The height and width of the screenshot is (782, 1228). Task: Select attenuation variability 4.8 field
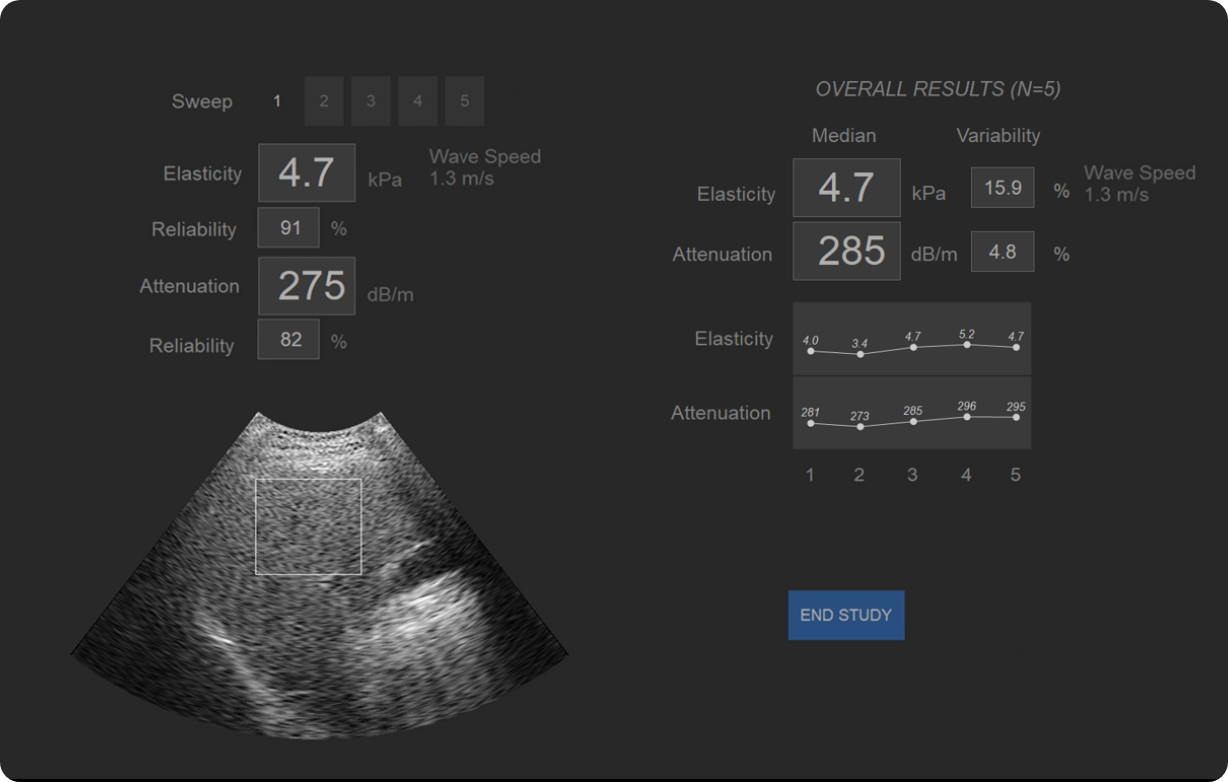click(x=1002, y=252)
